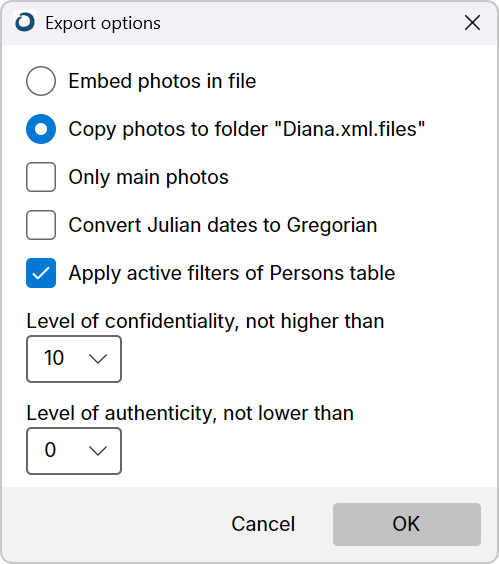Click the chevron arrow of confidentiality combo box
This screenshot has height=564, width=499.
pos(98,359)
